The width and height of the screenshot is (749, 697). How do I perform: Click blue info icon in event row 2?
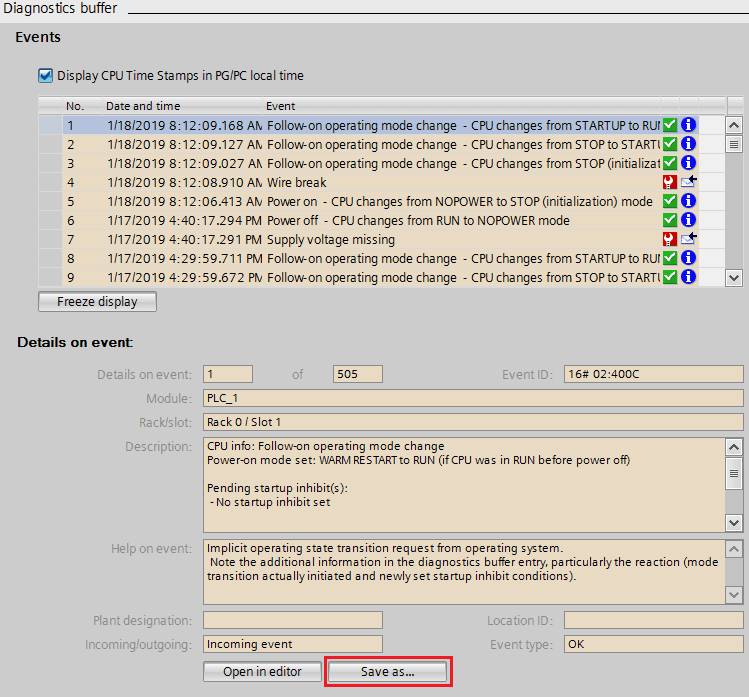pos(688,144)
